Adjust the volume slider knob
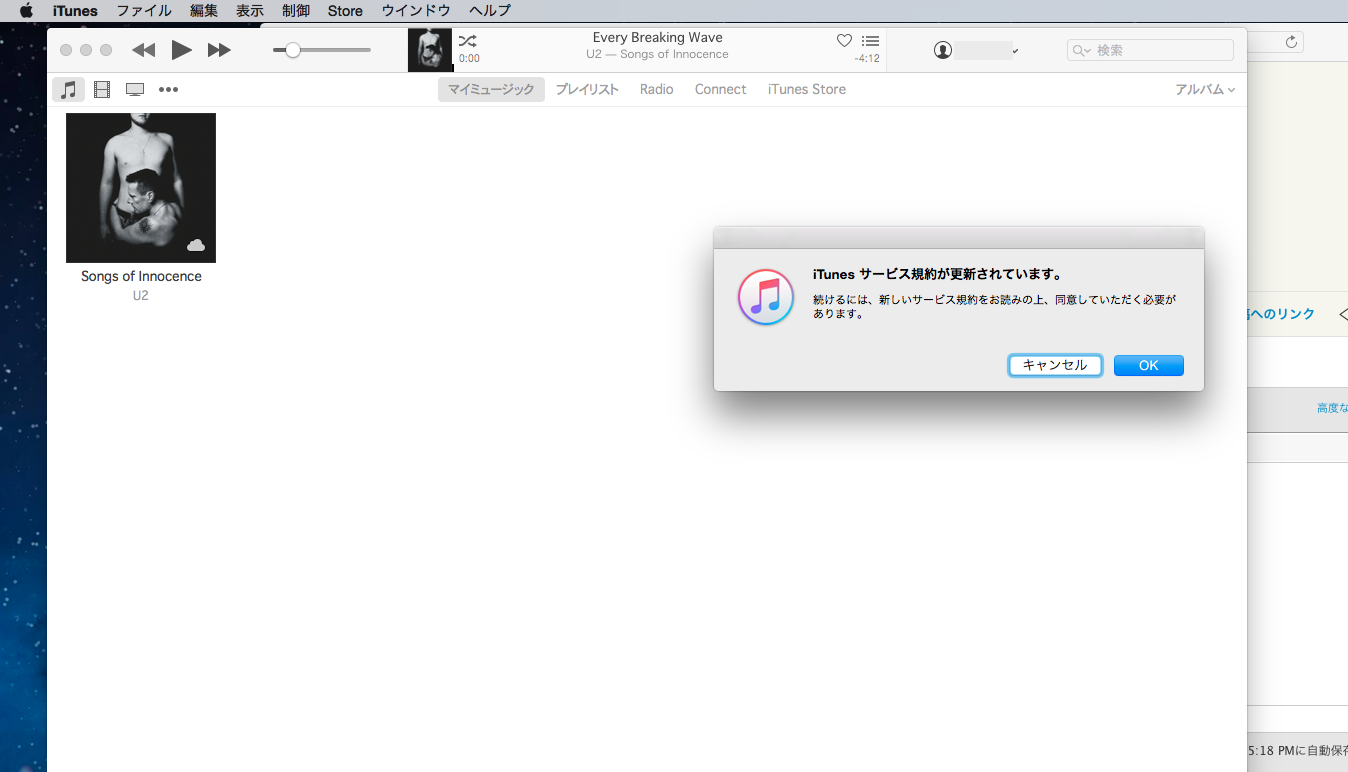 [x=293, y=50]
